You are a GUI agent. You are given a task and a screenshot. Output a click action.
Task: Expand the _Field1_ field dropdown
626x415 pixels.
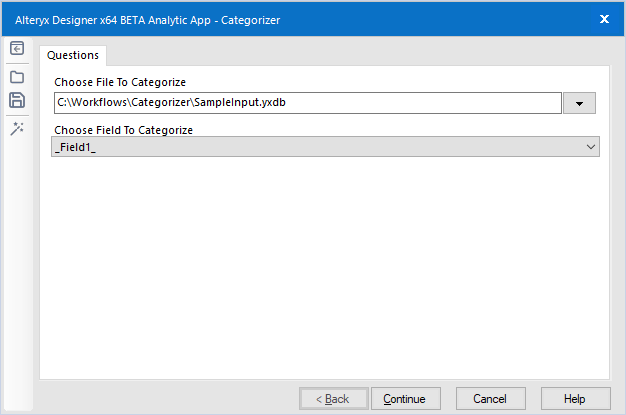click(x=325, y=147)
